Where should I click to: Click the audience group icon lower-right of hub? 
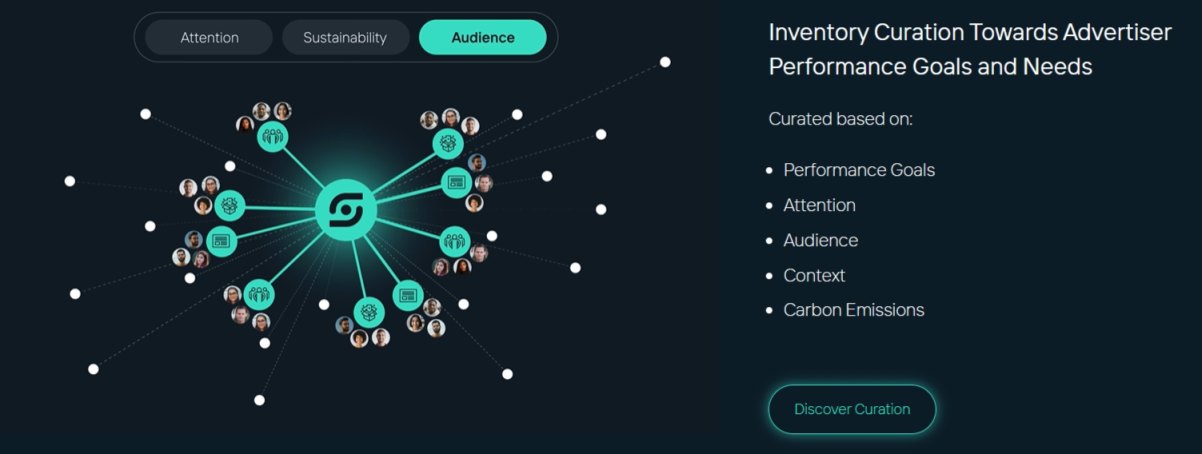coord(456,241)
